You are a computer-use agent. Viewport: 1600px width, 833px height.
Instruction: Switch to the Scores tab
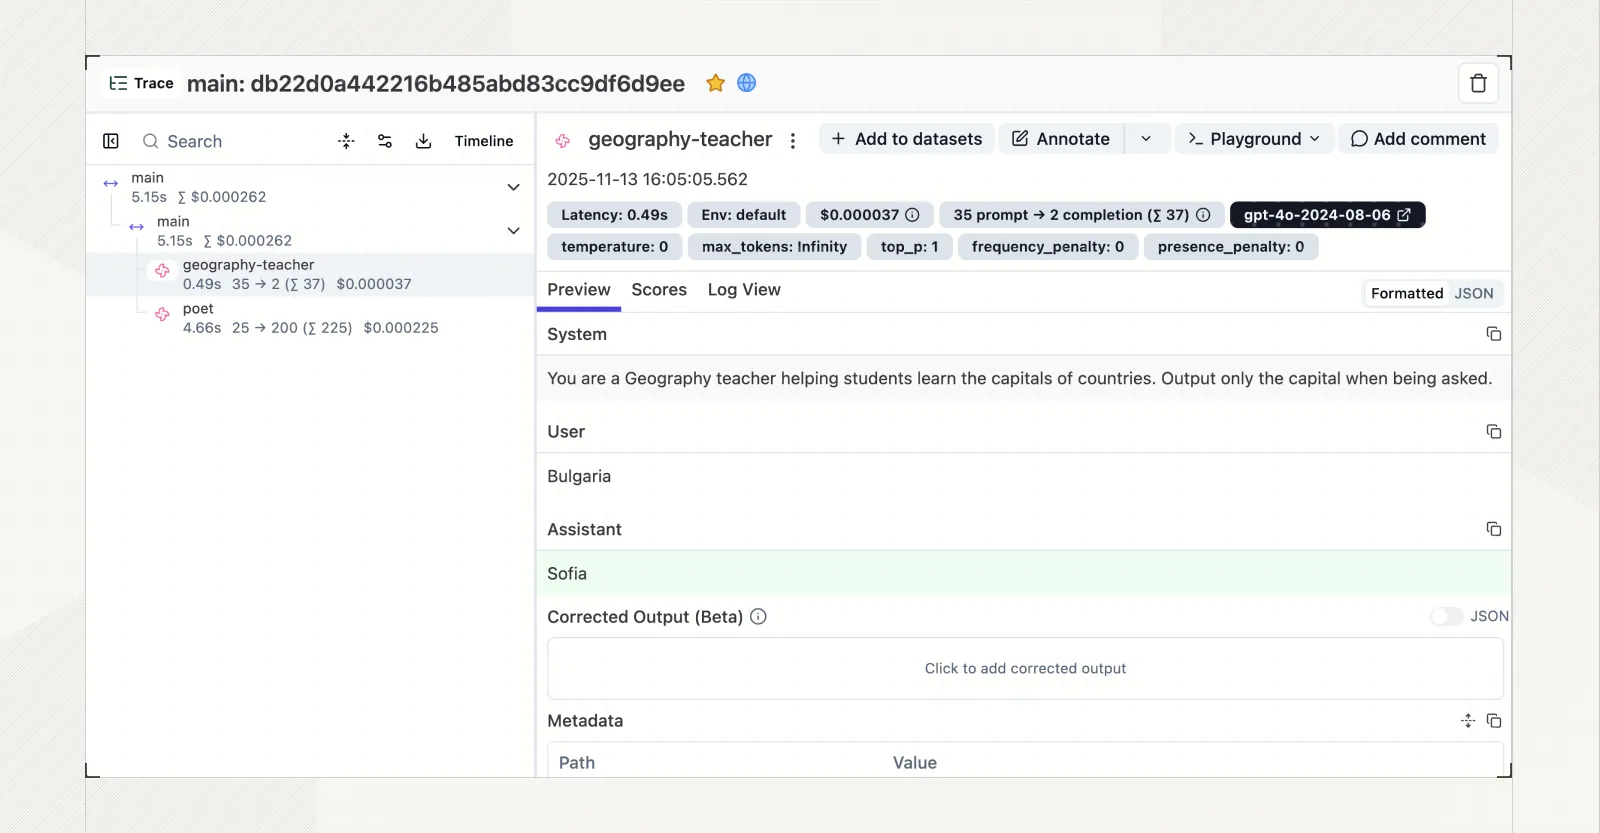(659, 290)
